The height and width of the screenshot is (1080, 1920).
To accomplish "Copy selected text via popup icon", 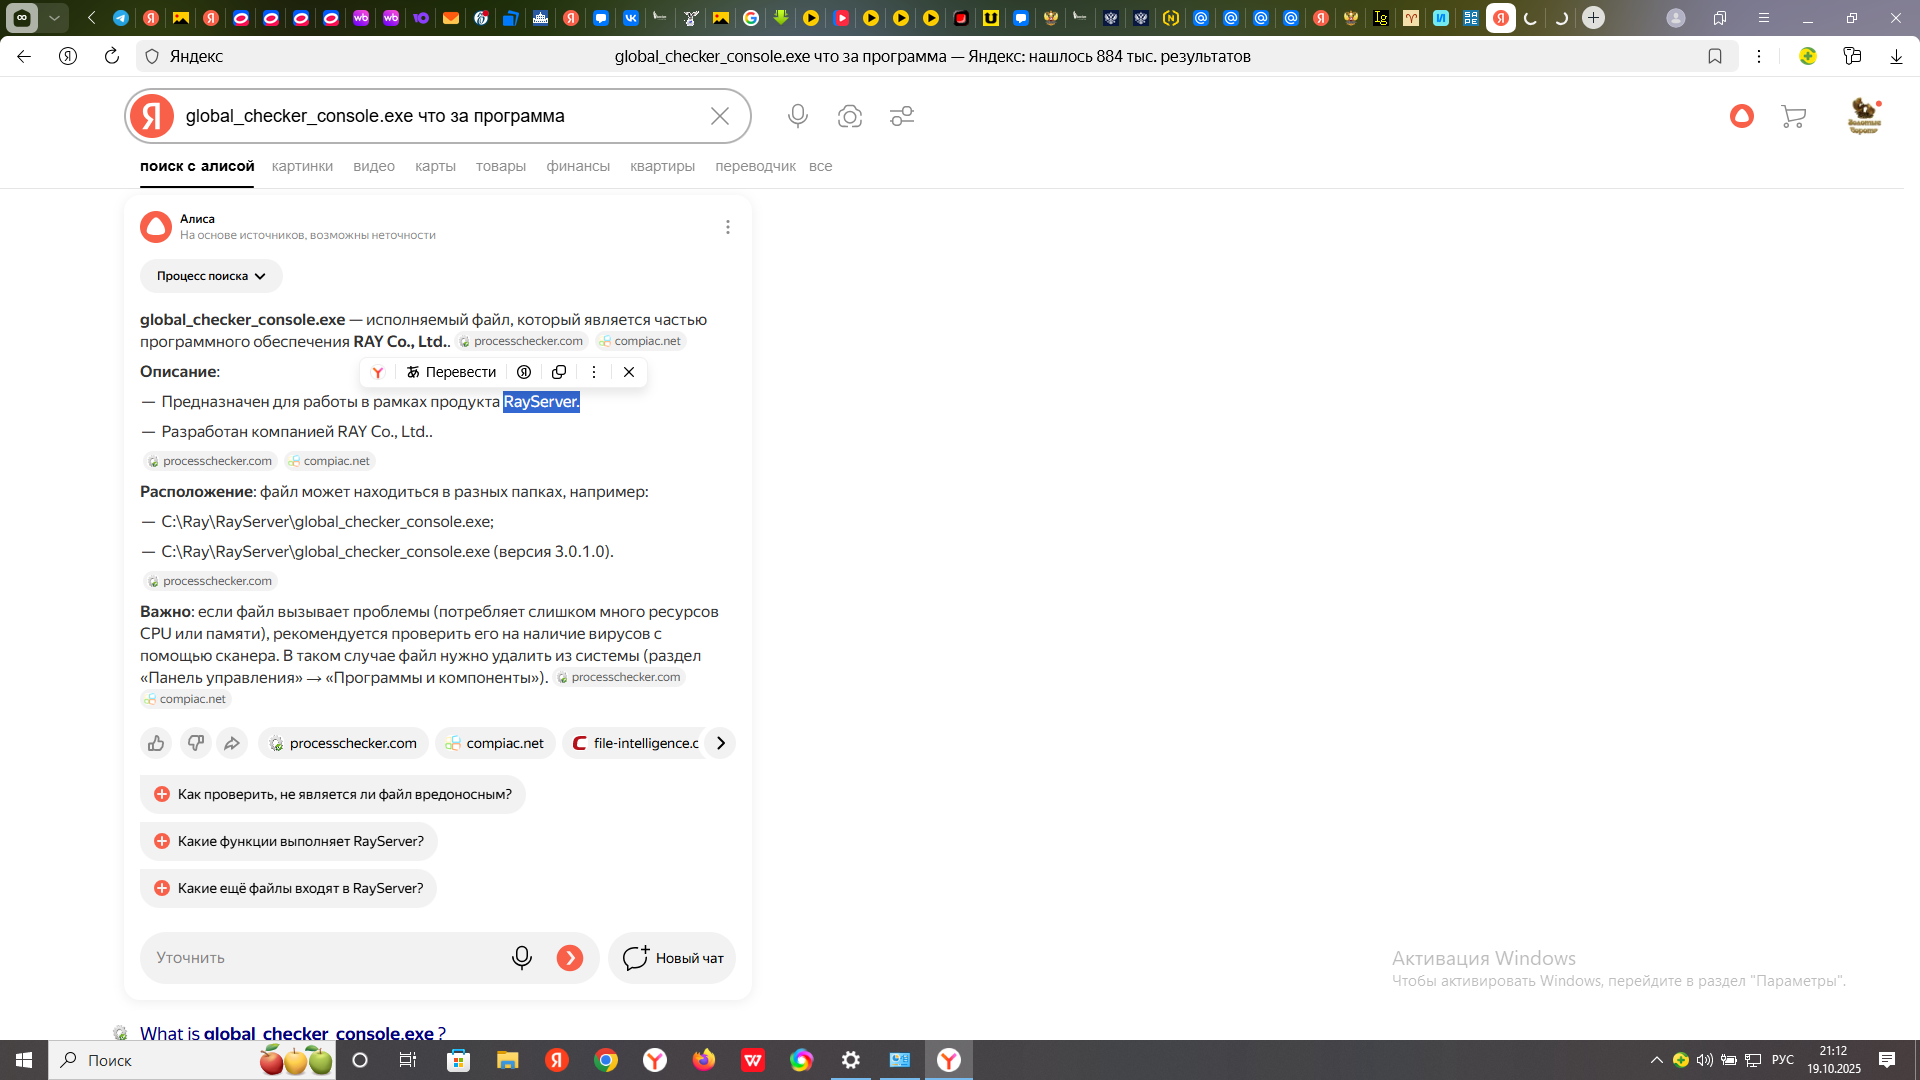I will pos(559,372).
